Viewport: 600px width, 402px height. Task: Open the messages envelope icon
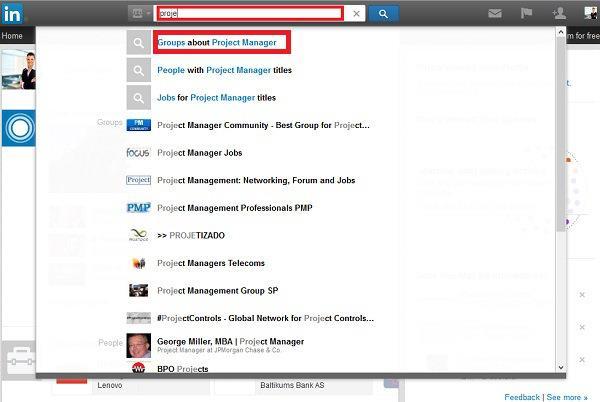(x=495, y=14)
